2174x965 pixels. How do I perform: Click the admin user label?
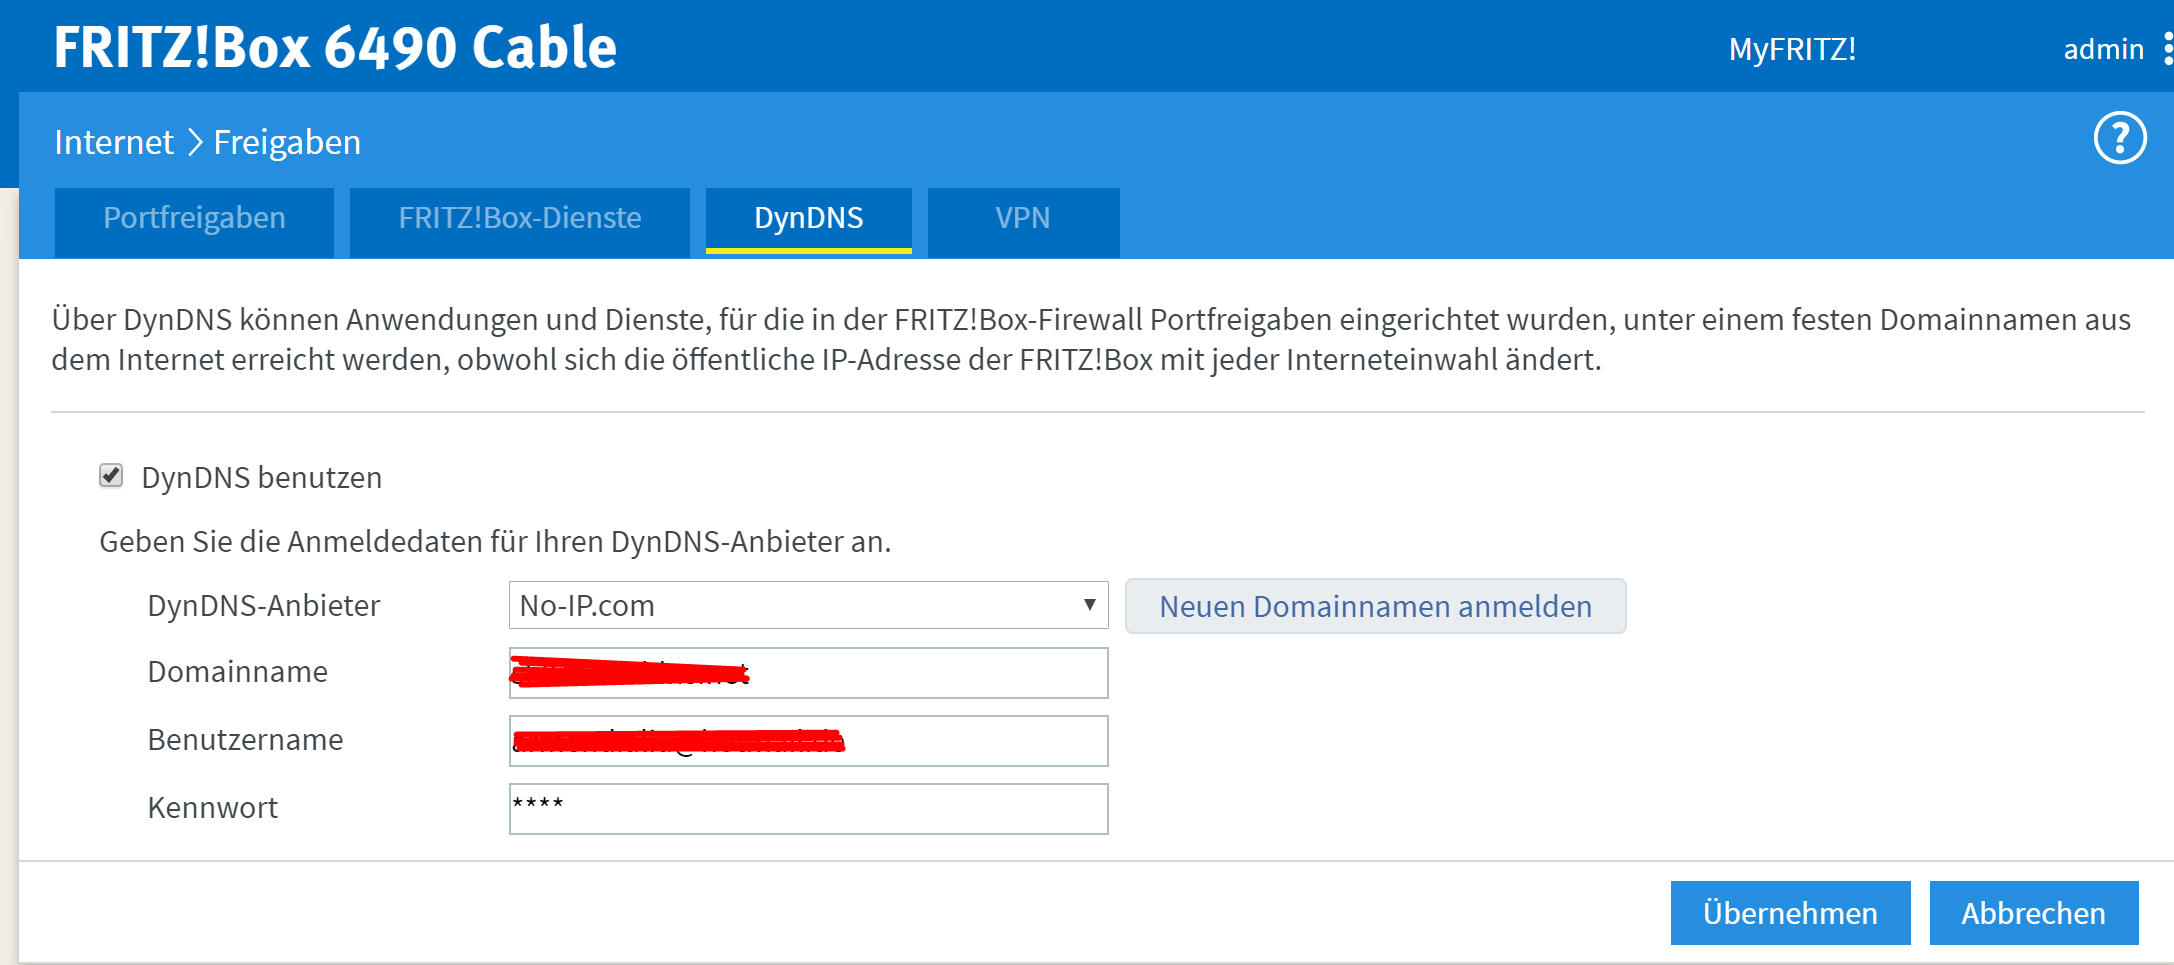coord(2103,49)
